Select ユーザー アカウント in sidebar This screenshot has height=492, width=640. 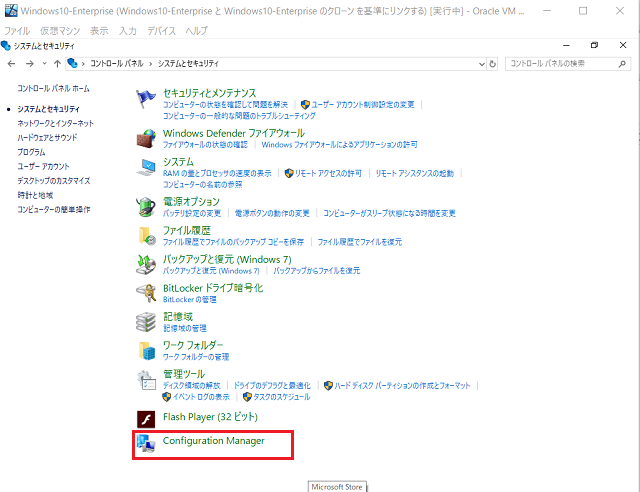(43, 166)
